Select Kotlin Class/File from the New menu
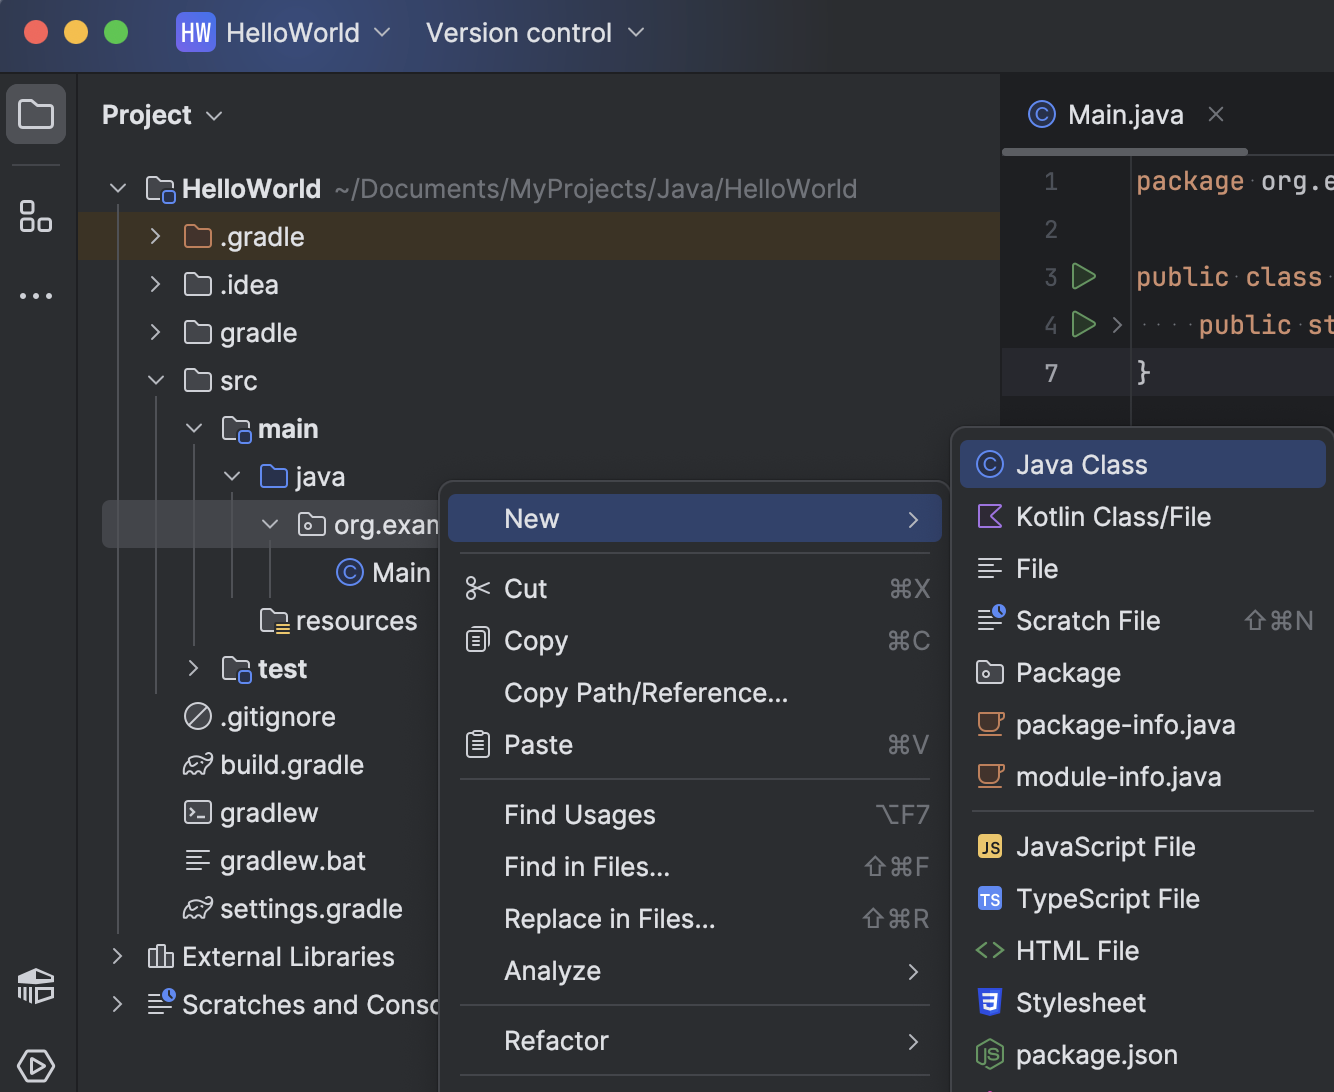Screen dimensions: 1334x1092 tap(1113, 516)
